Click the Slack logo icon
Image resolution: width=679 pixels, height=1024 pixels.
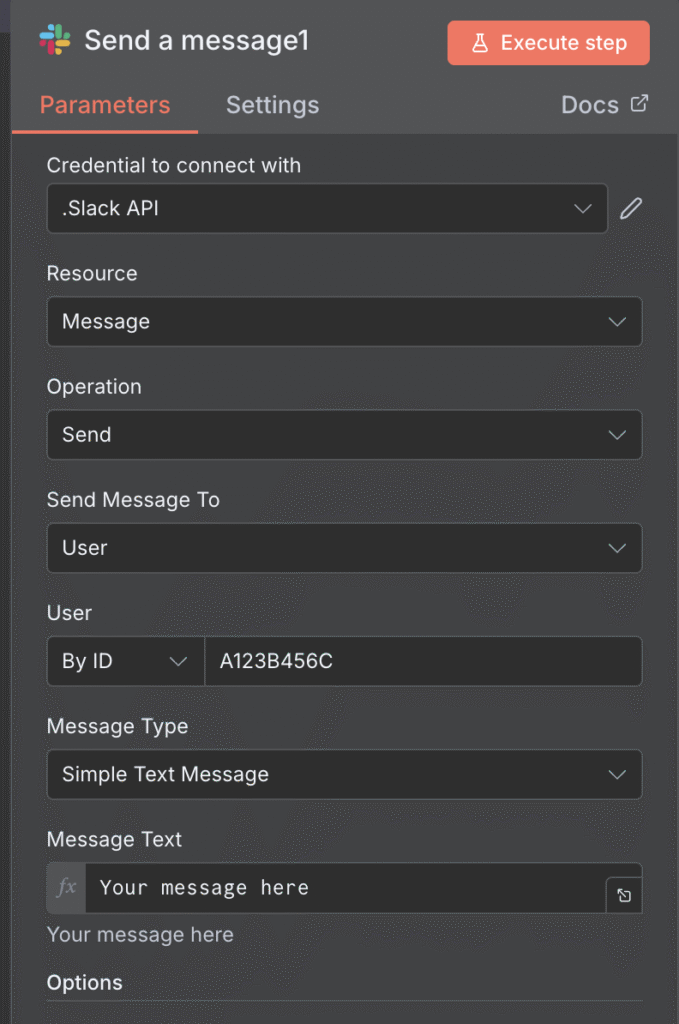click(x=55, y=41)
